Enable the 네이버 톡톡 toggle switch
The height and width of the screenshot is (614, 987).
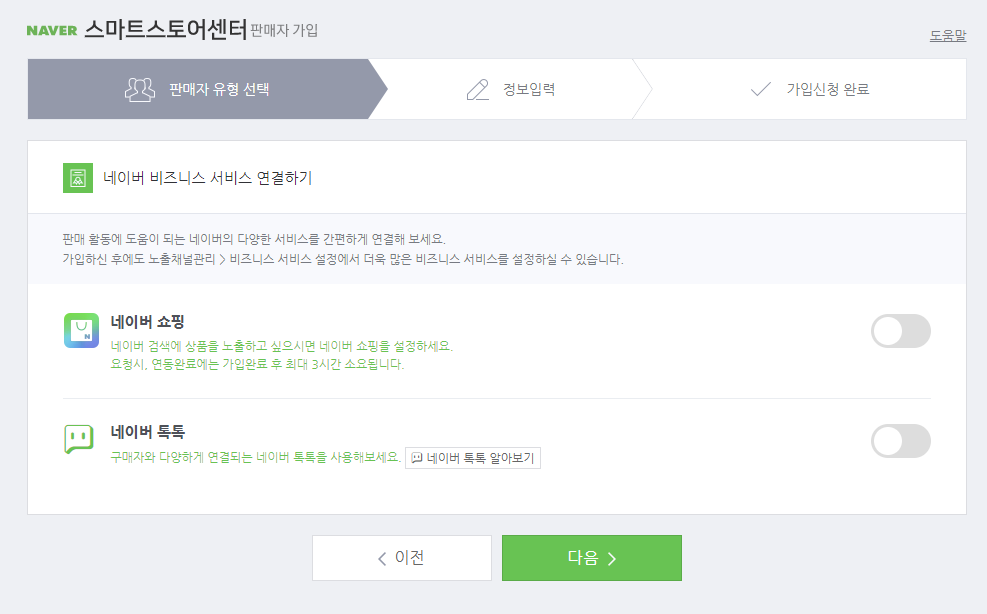click(x=901, y=441)
